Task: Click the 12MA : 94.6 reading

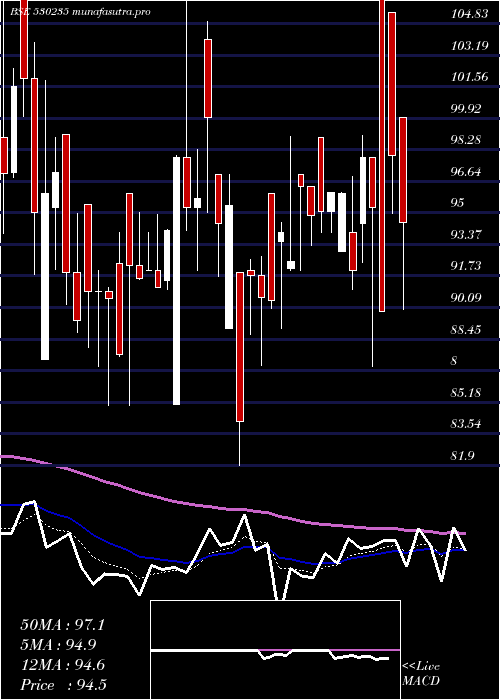Action: pyautogui.click(x=62, y=665)
